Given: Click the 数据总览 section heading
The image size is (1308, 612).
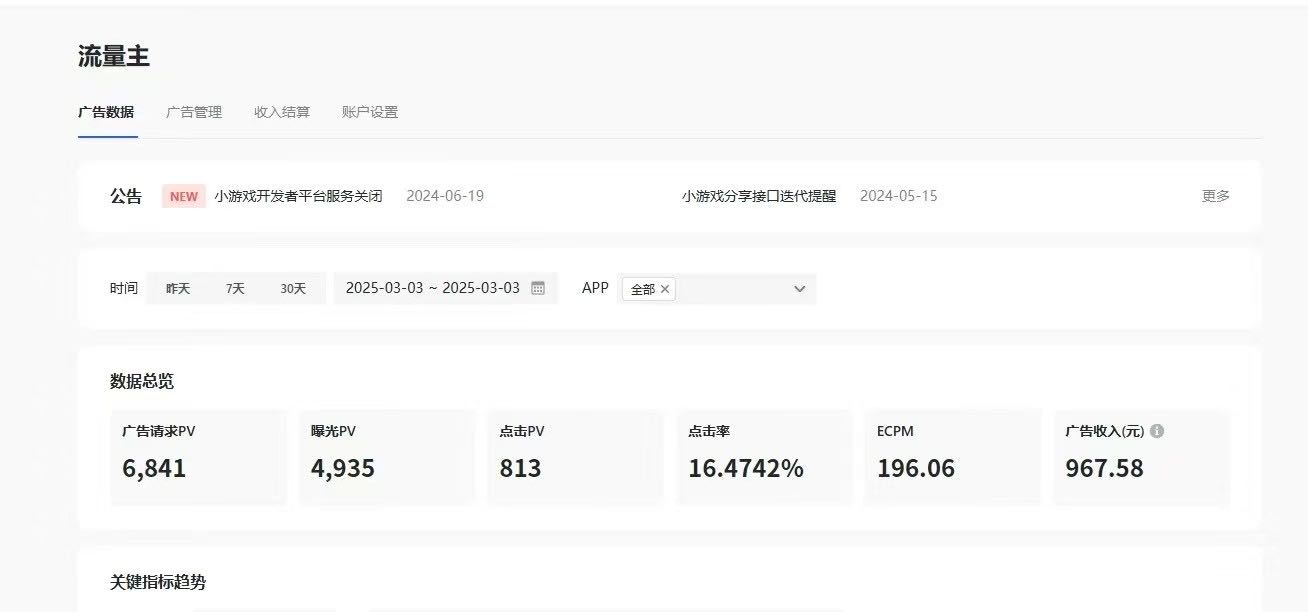Looking at the screenshot, I should coord(142,381).
